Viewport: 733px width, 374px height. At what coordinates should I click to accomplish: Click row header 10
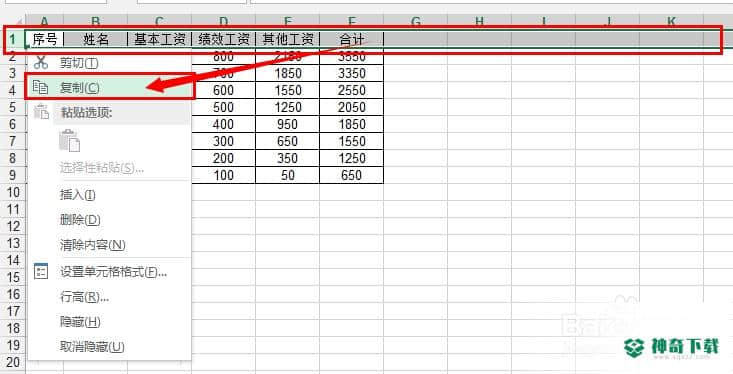13,192
